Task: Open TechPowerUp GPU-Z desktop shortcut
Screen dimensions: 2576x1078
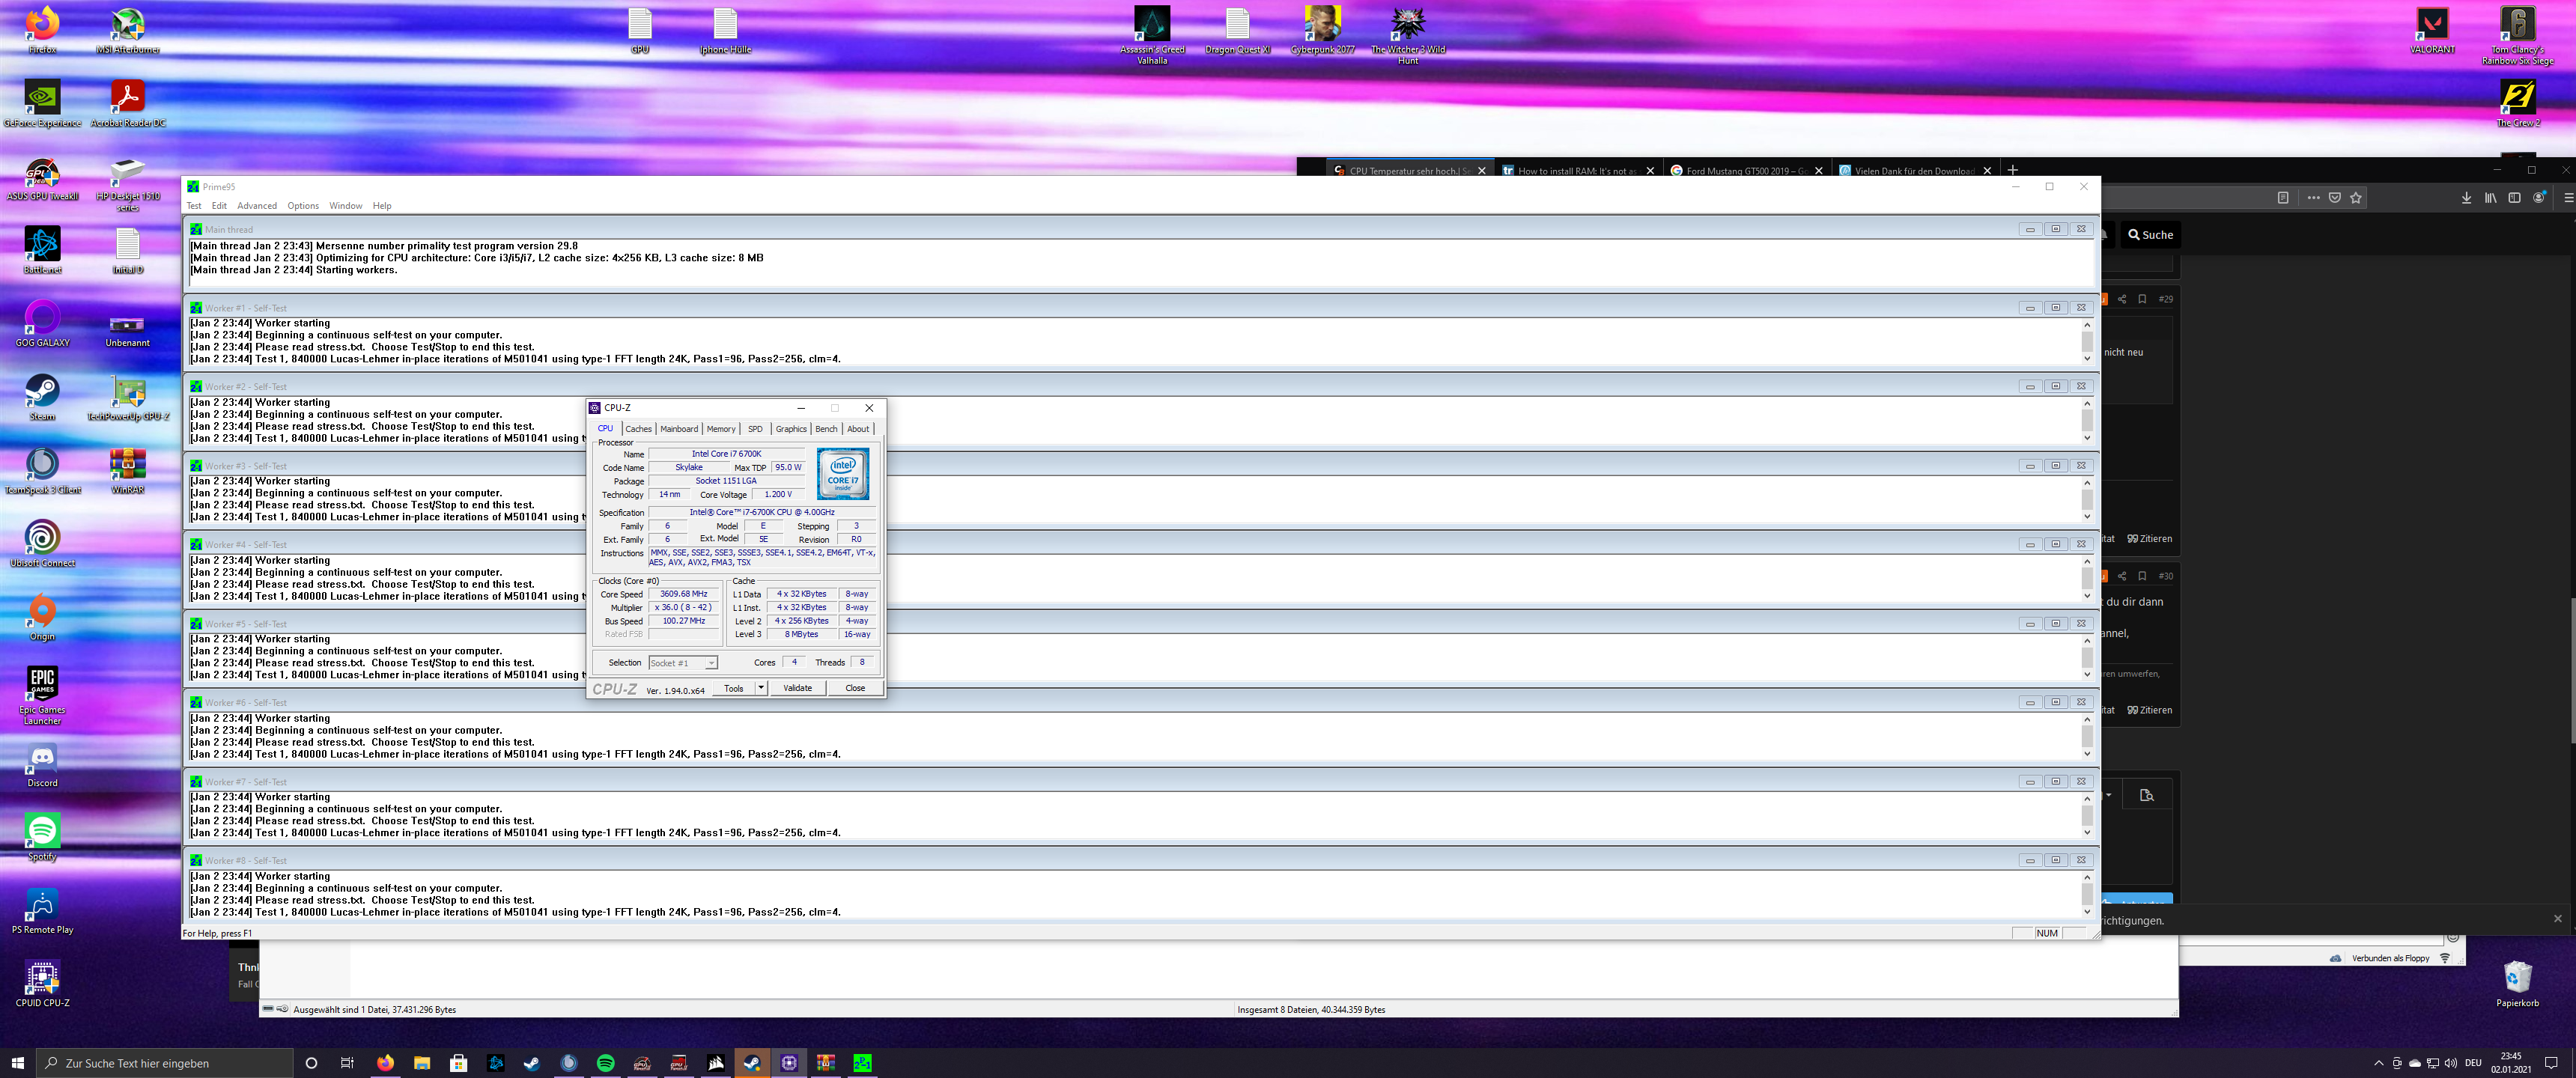Action: [128, 393]
